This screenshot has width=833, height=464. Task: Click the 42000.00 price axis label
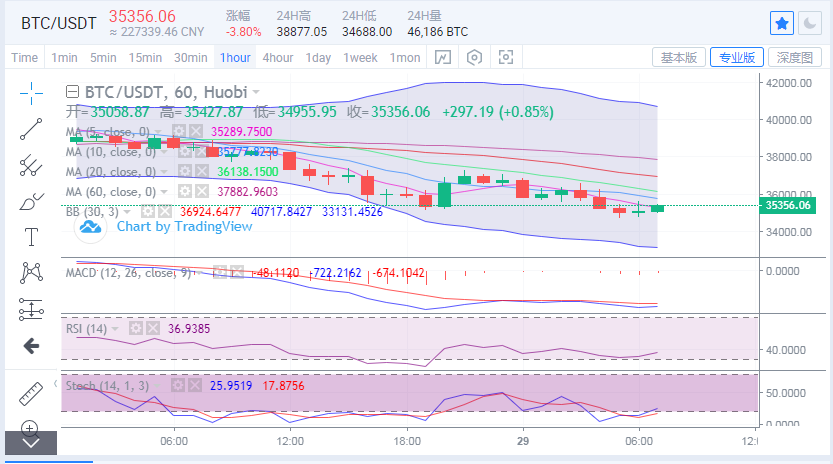(788, 83)
